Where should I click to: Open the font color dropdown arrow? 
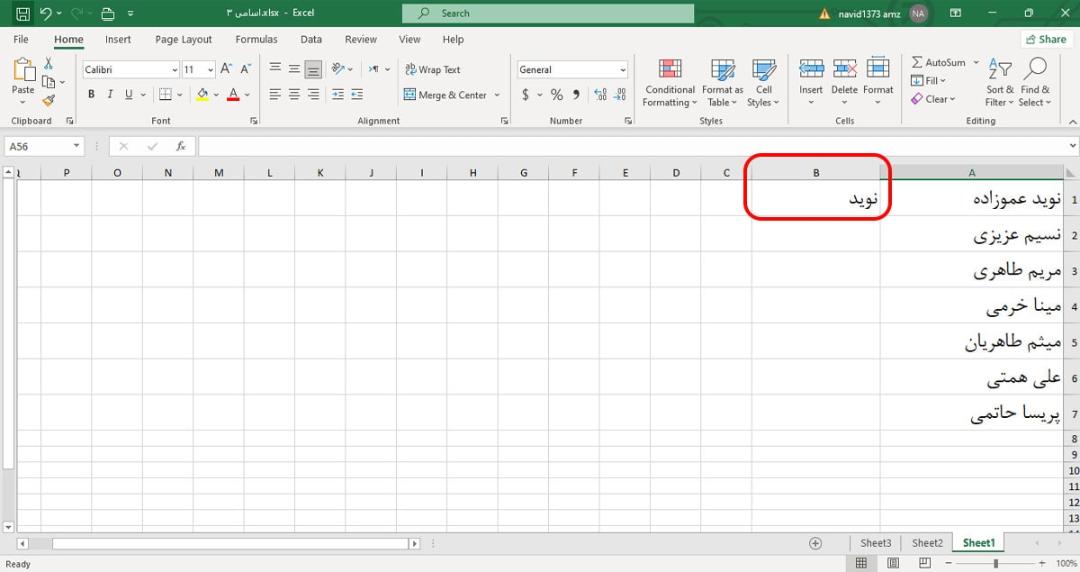(247, 95)
